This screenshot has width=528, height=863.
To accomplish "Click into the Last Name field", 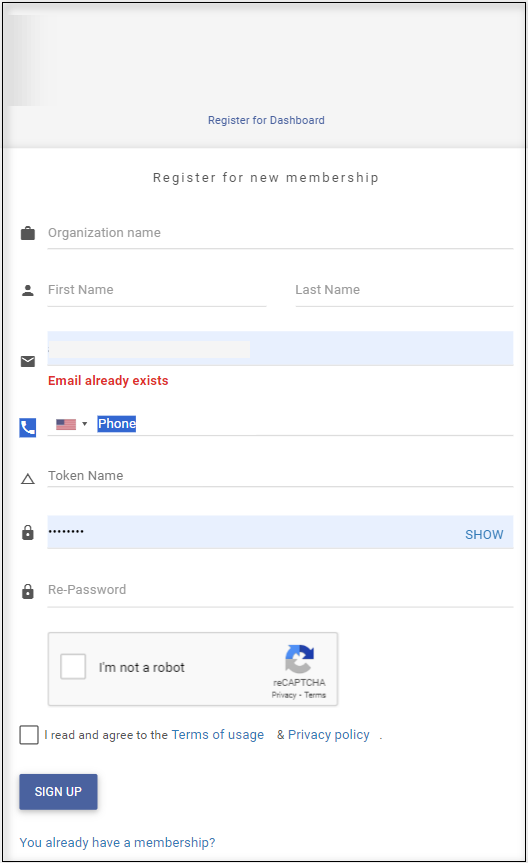I will (x=404, y=291).
